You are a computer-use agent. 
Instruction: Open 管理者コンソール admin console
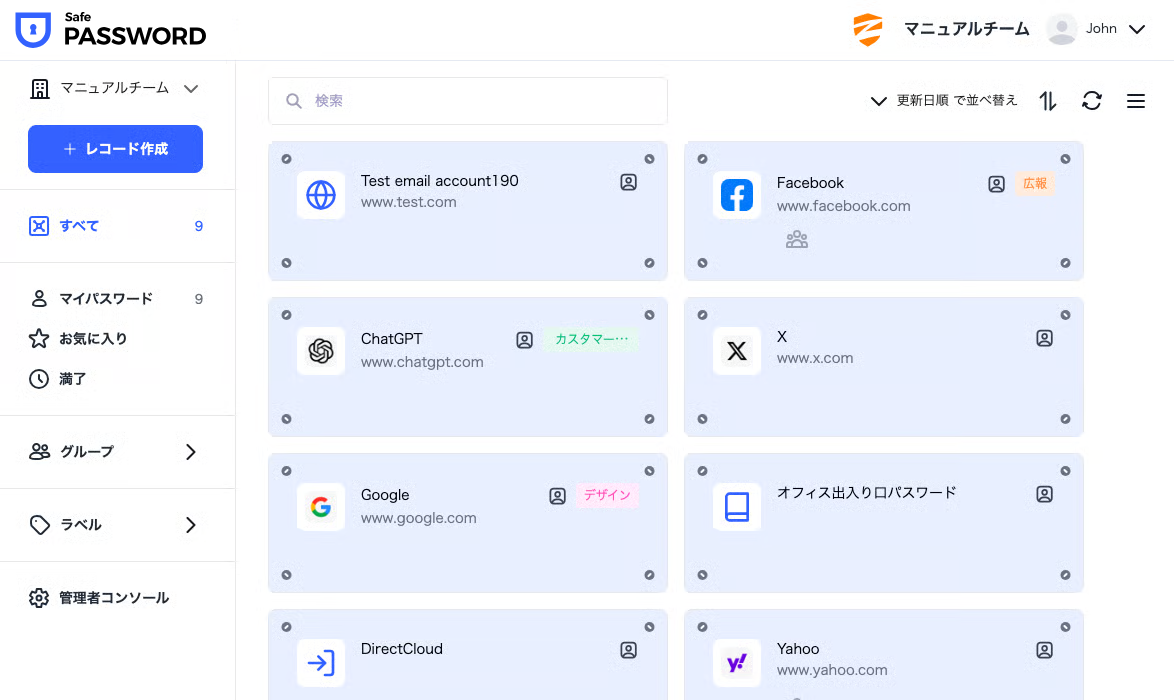pos(113,598)
